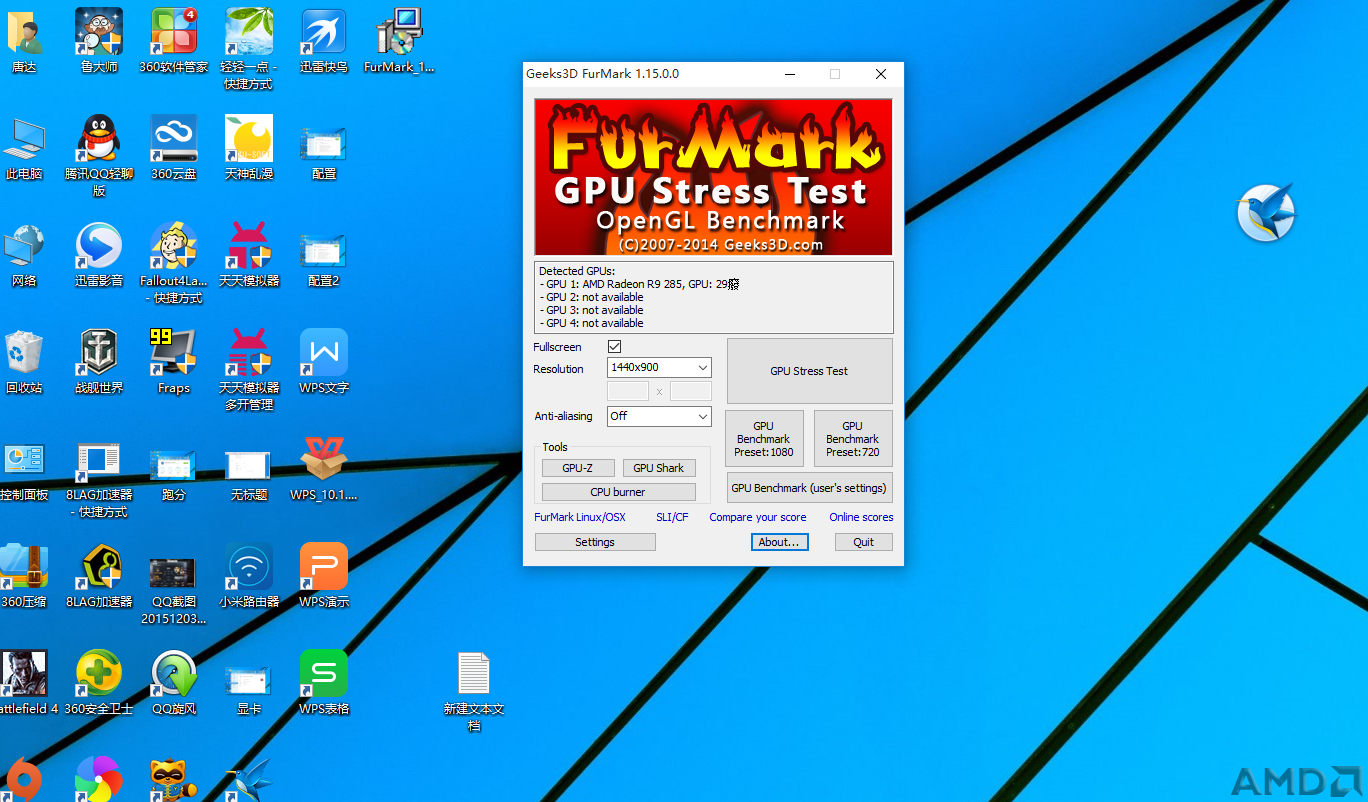The width and height of the screenshot is (1368, 802).
Task: Click the GPU 1: AMD Radeon R9 285 line
Action: click(639, 284)
